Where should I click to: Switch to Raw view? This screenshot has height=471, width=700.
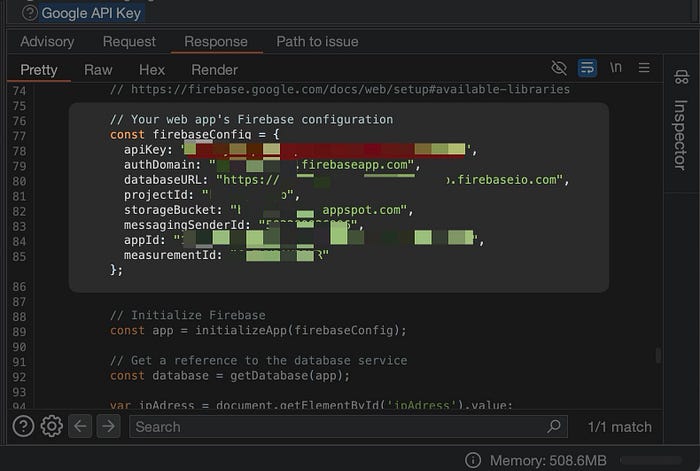[x=98, y=70]
